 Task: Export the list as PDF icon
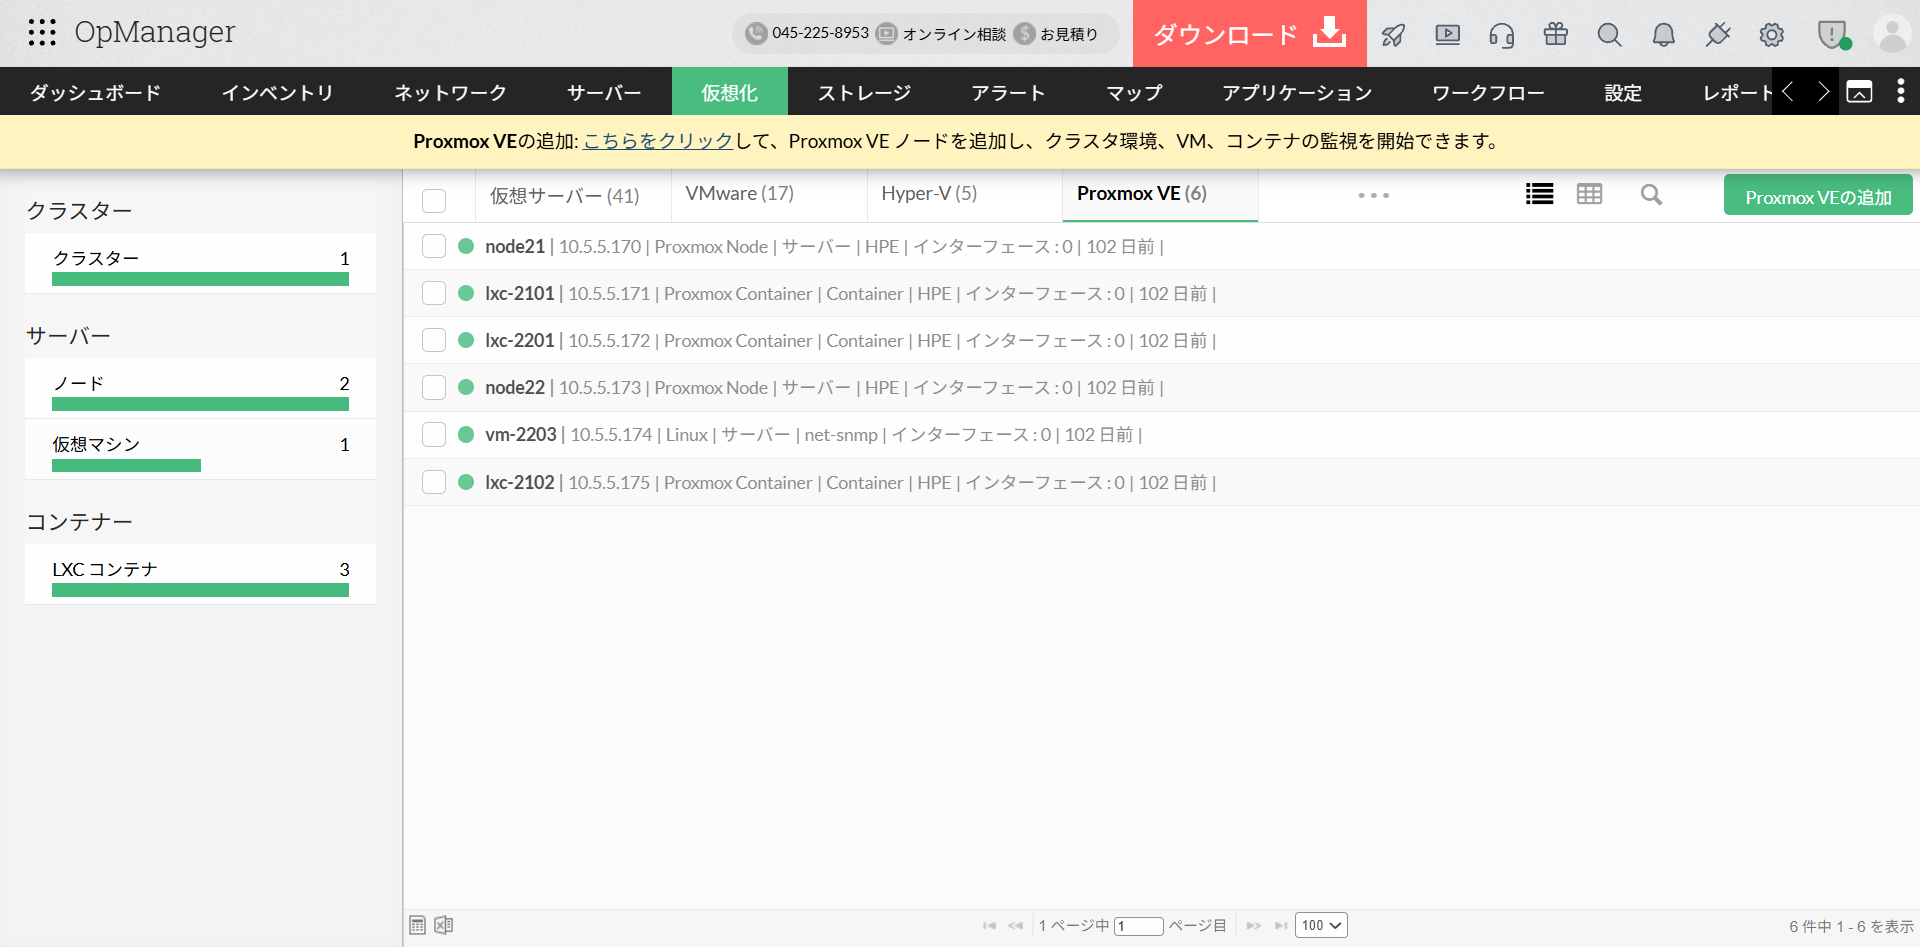pos(417,925)
